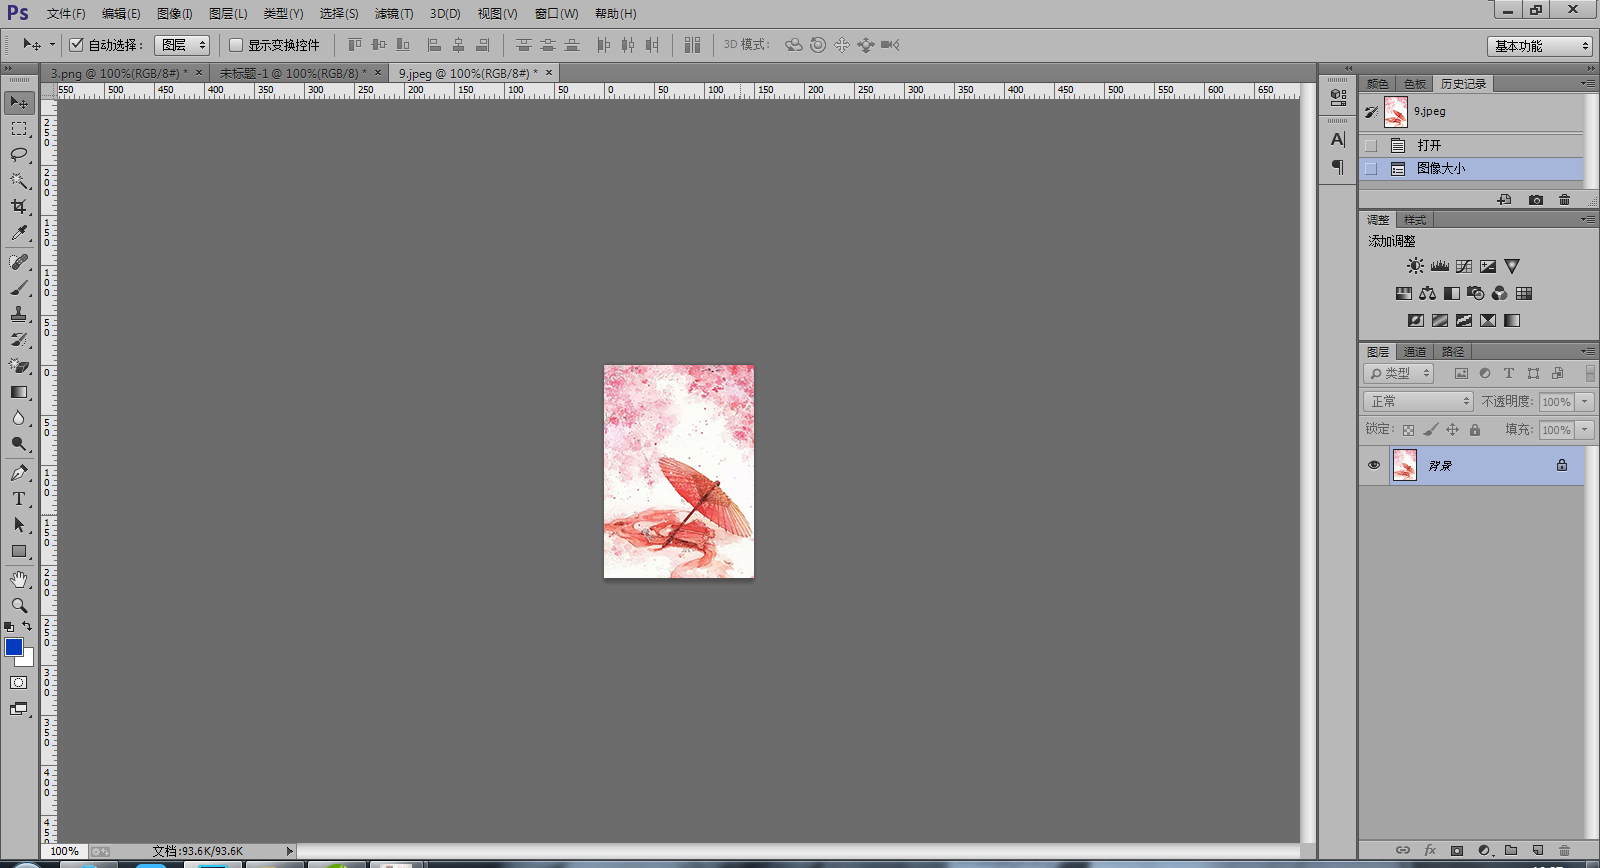This screenshot has height=868, width=1600.
Task: Select the Brush tool
Action: [19, 288]
